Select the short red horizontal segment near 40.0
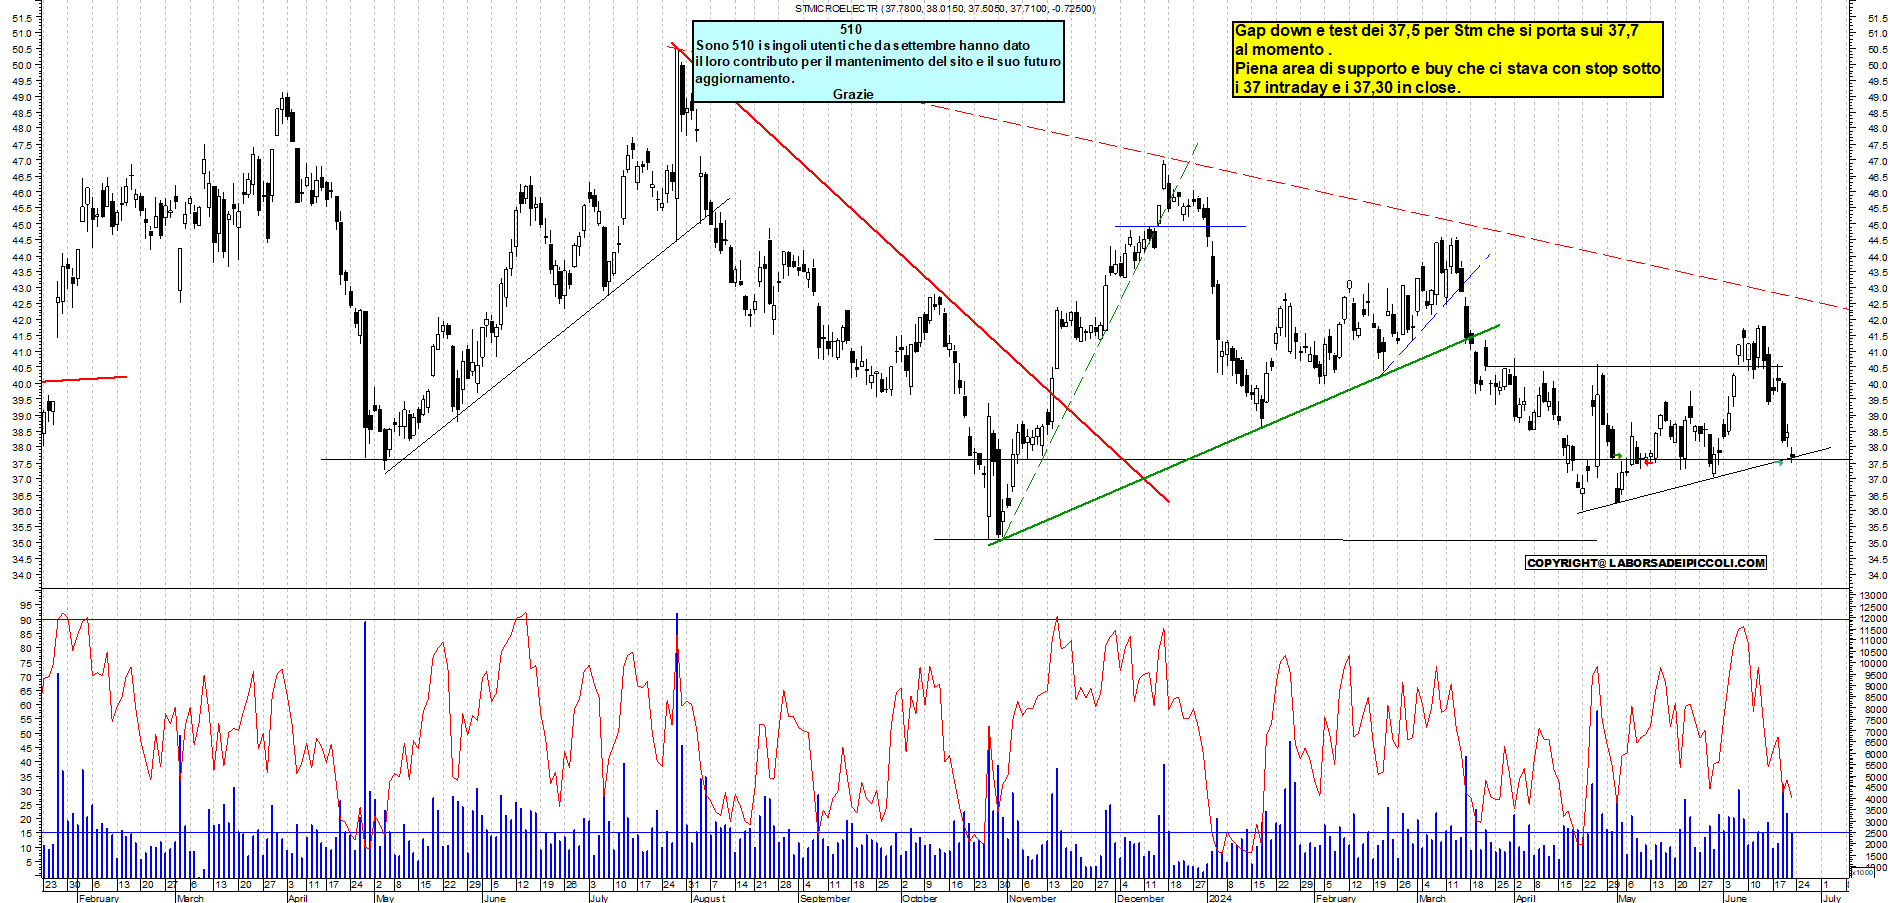This screenshot has width=1890, height=903. click(x=85, y=378)
